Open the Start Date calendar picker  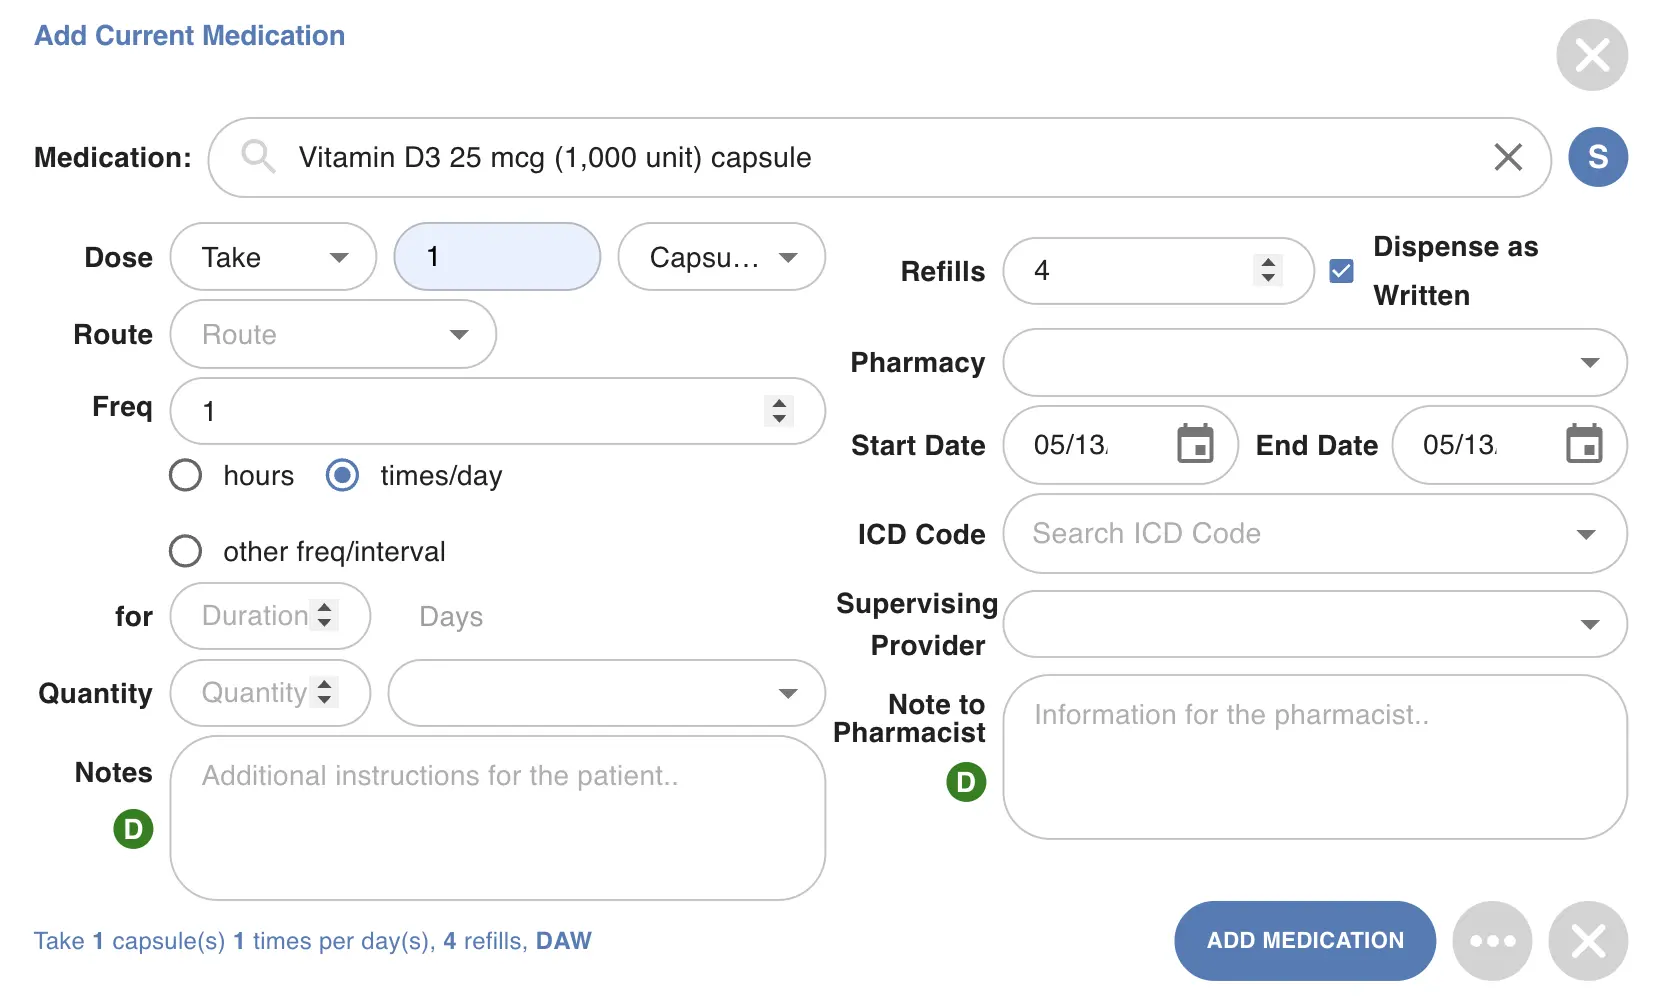coord(1195,444)
